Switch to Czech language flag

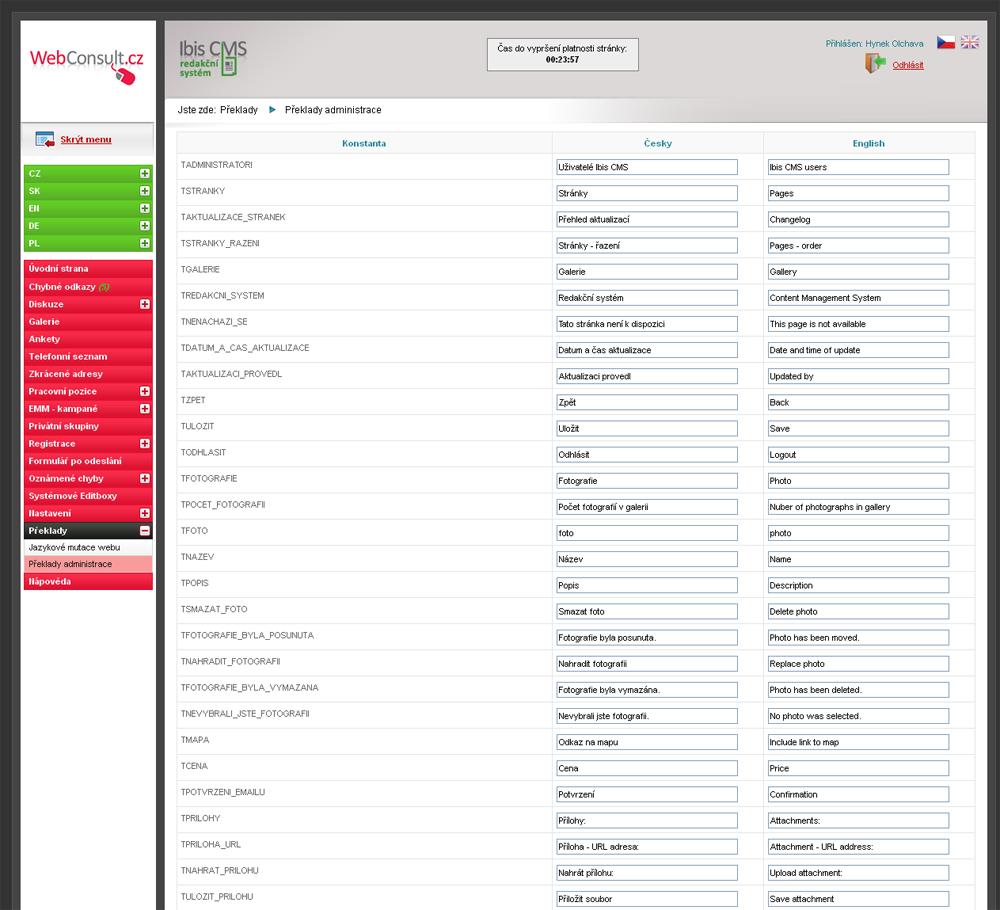(945, 42)
